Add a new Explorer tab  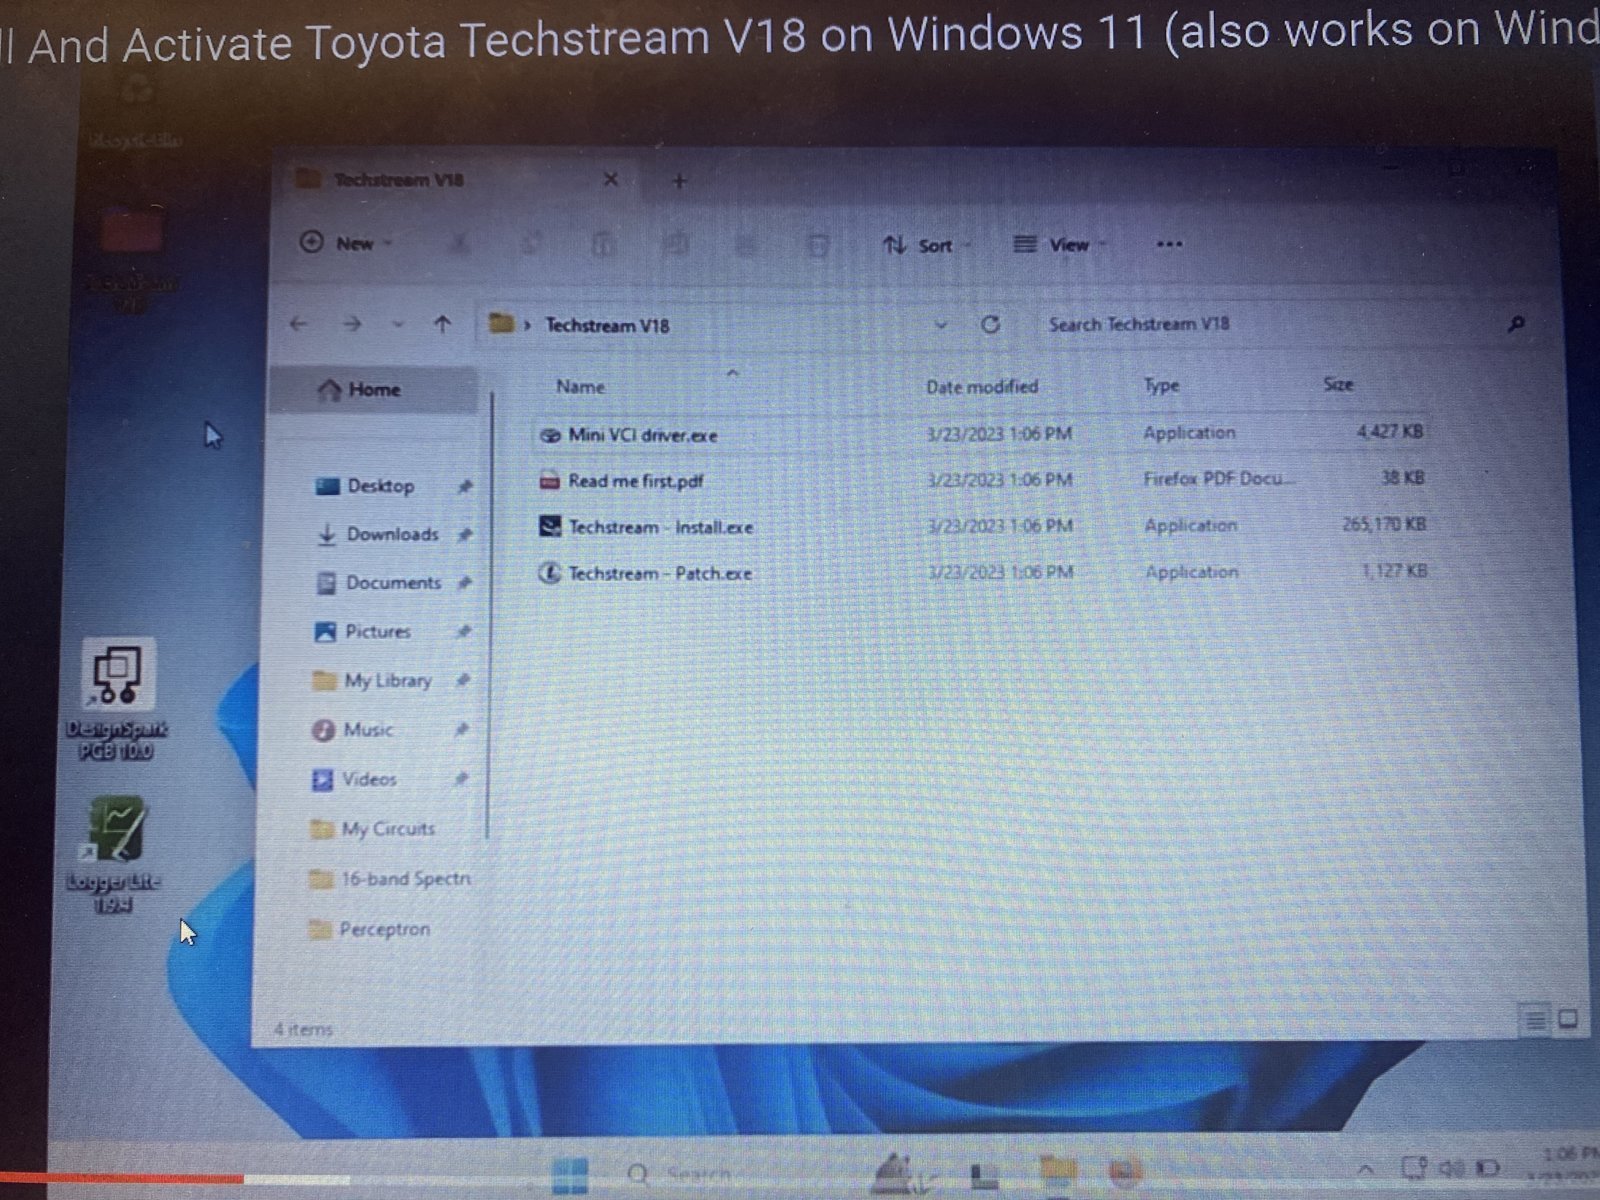(x=679, y=181)
